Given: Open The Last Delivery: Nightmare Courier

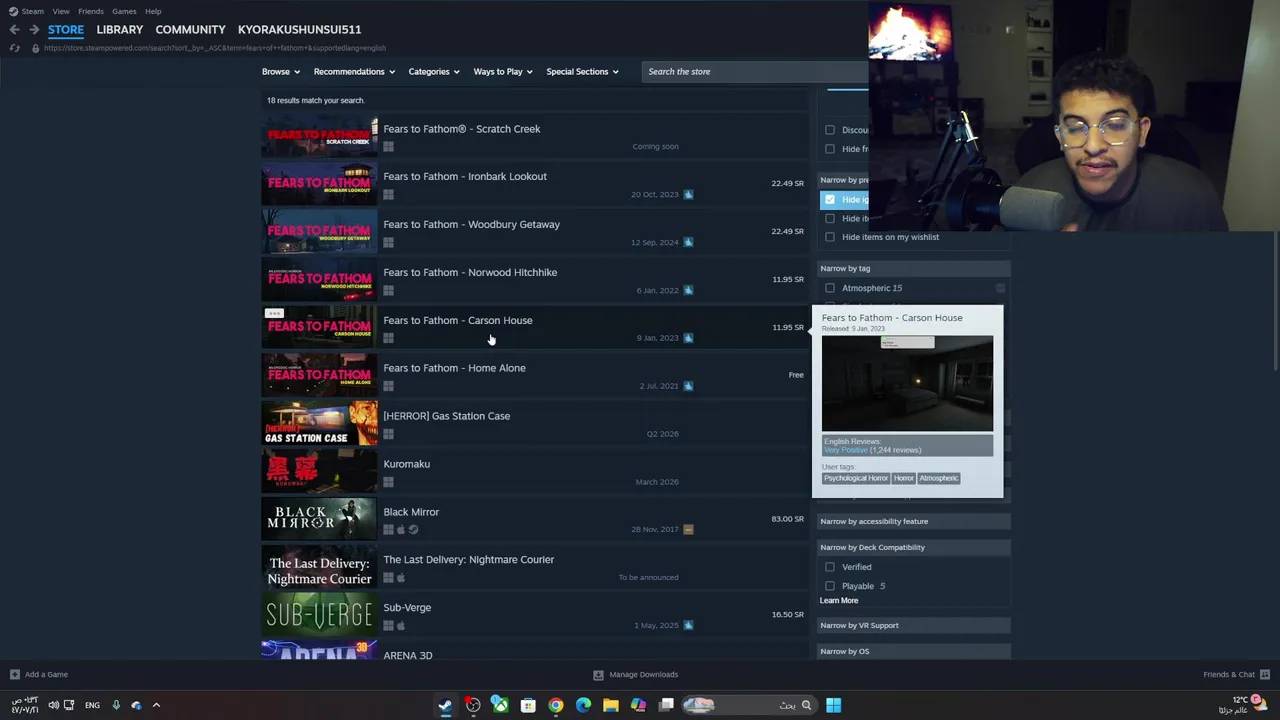Looking at the screenshot, I should (x=533, y=568).
